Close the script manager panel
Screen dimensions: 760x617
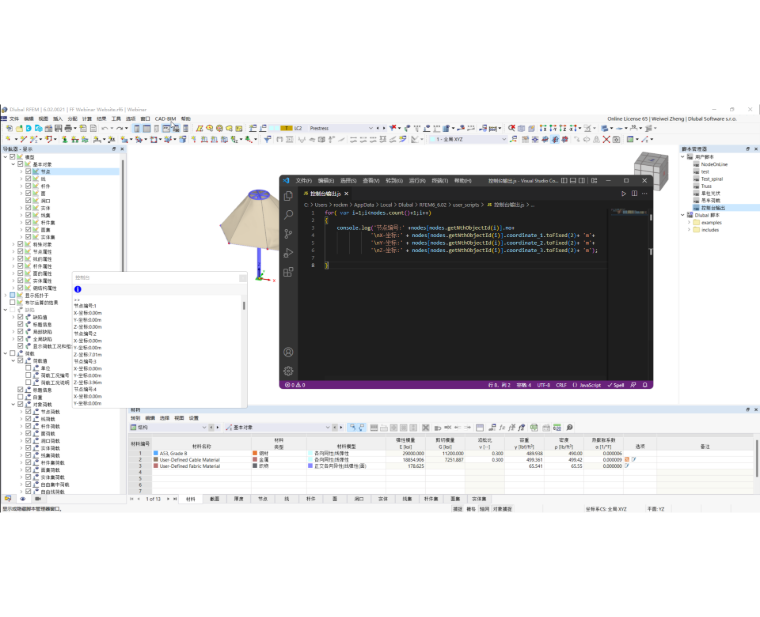(755, 149)
